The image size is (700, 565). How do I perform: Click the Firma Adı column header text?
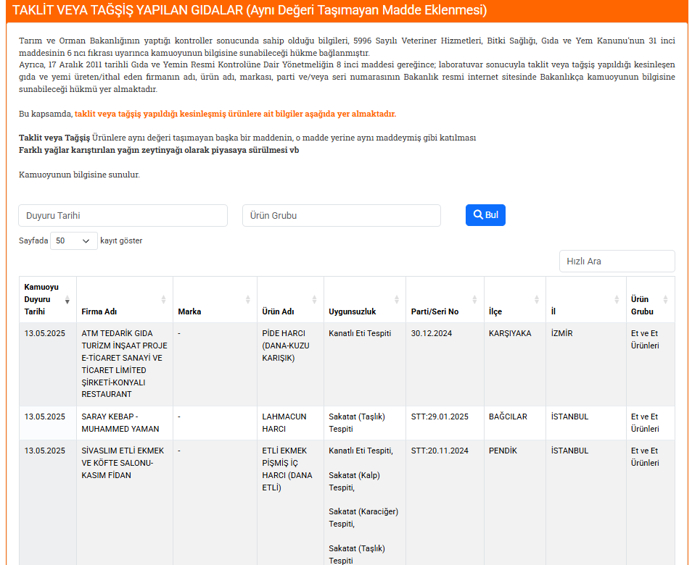click(x=99, y=312)
